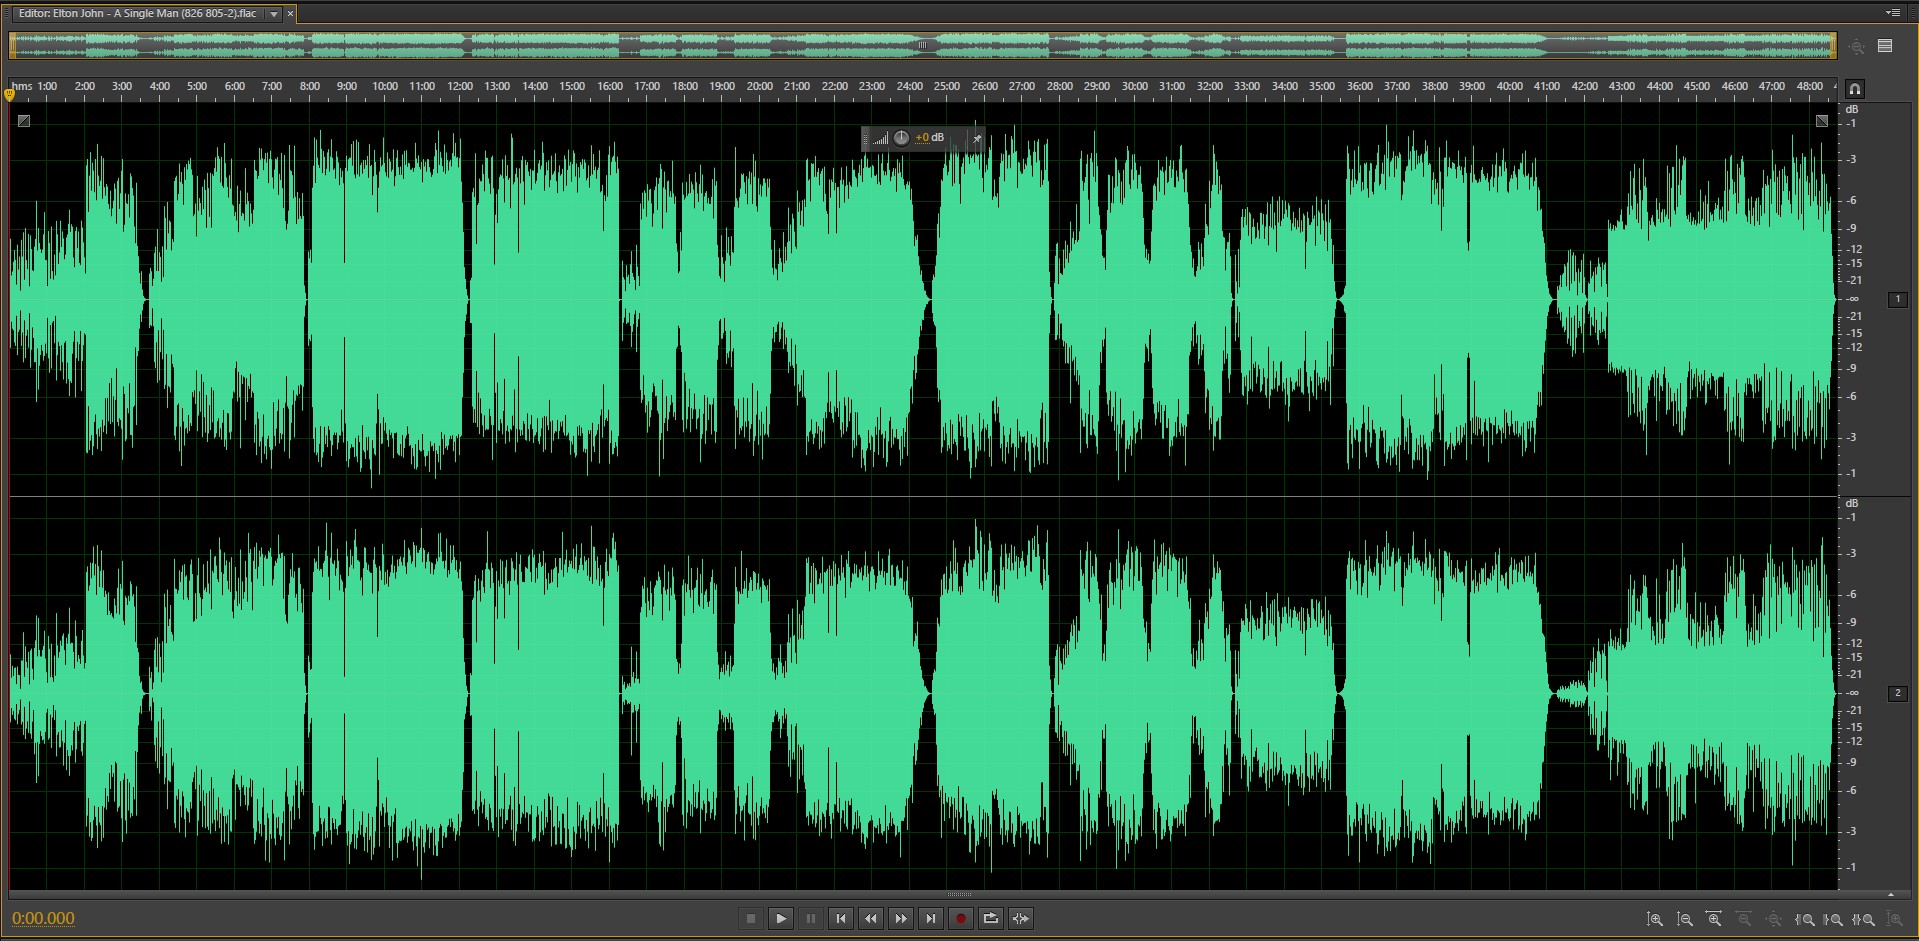Click the red Record button
The width and height of the screenshot is (1919, 941).
pos(960,918)
